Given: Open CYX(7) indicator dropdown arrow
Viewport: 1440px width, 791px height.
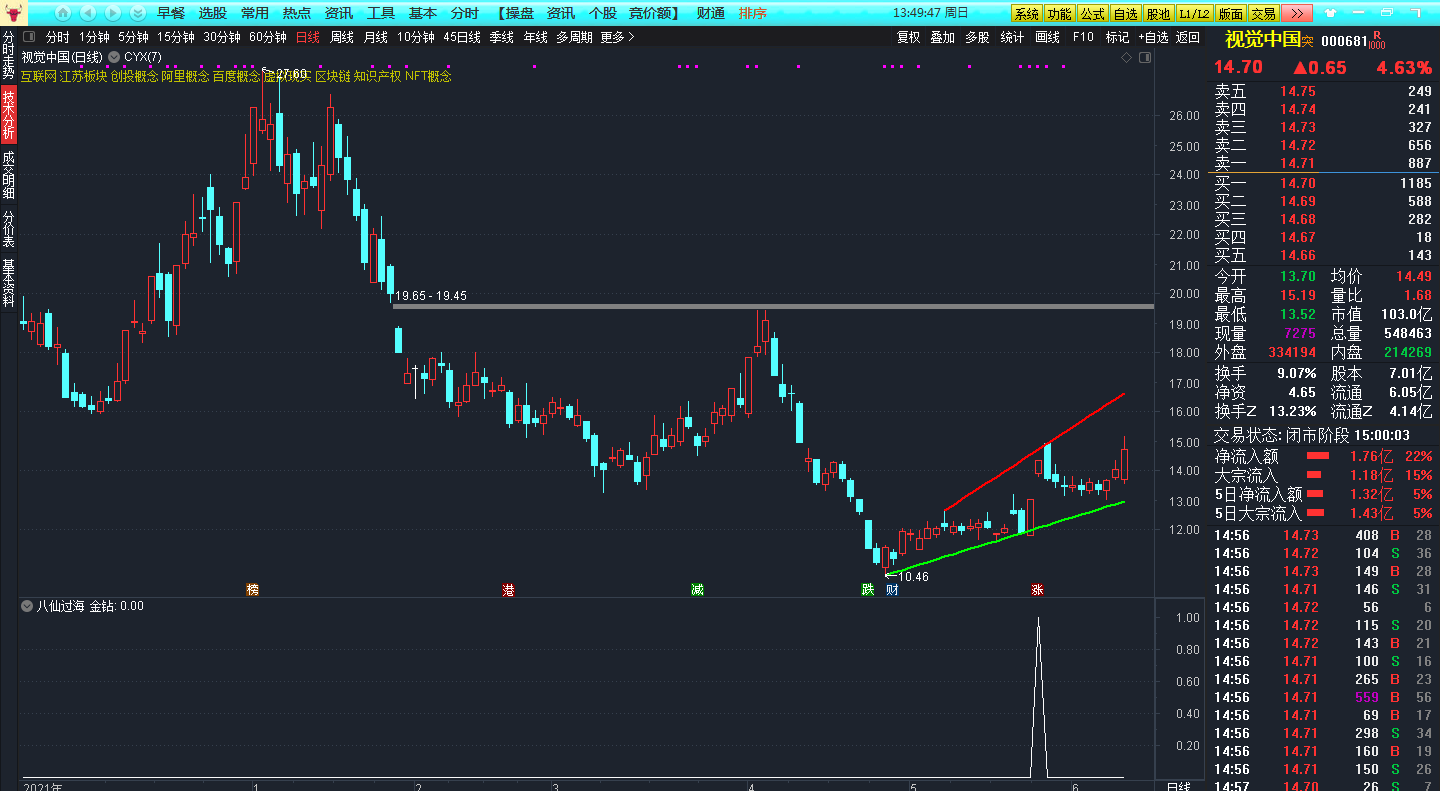Looking at the screenshot, I should tap(114, 57).
